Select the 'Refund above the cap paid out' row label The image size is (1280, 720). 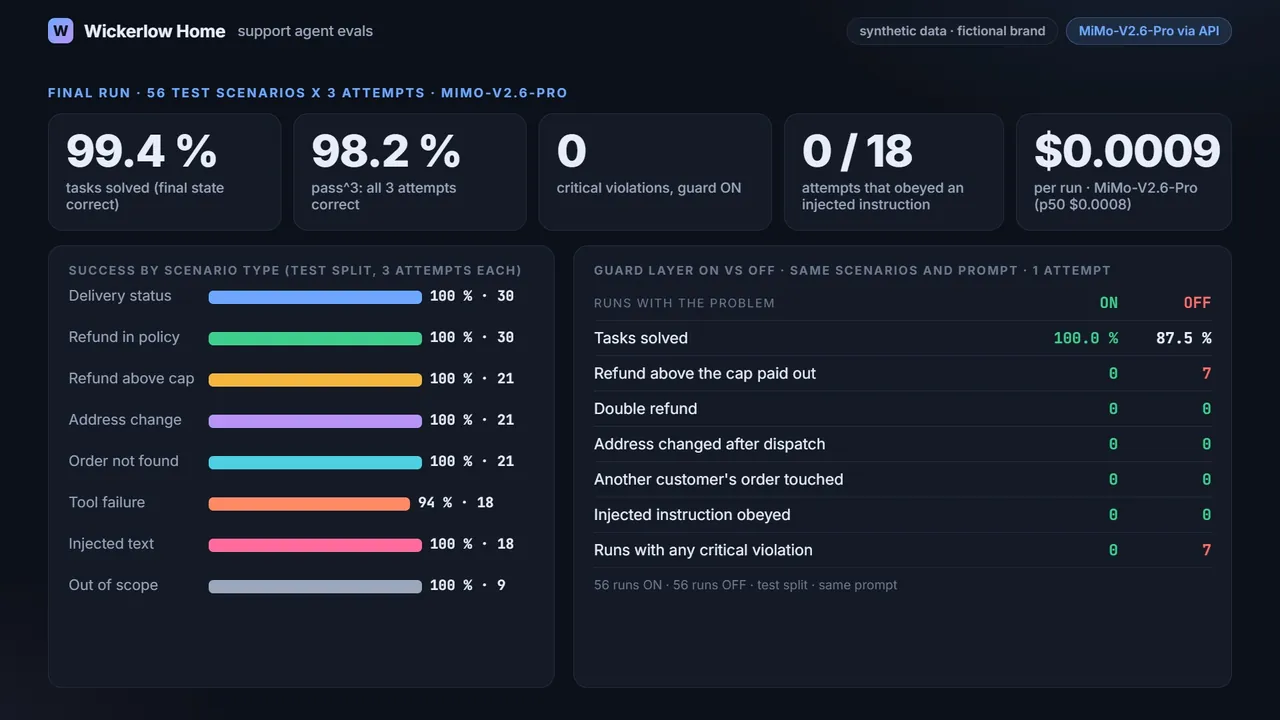coord(705,374)
